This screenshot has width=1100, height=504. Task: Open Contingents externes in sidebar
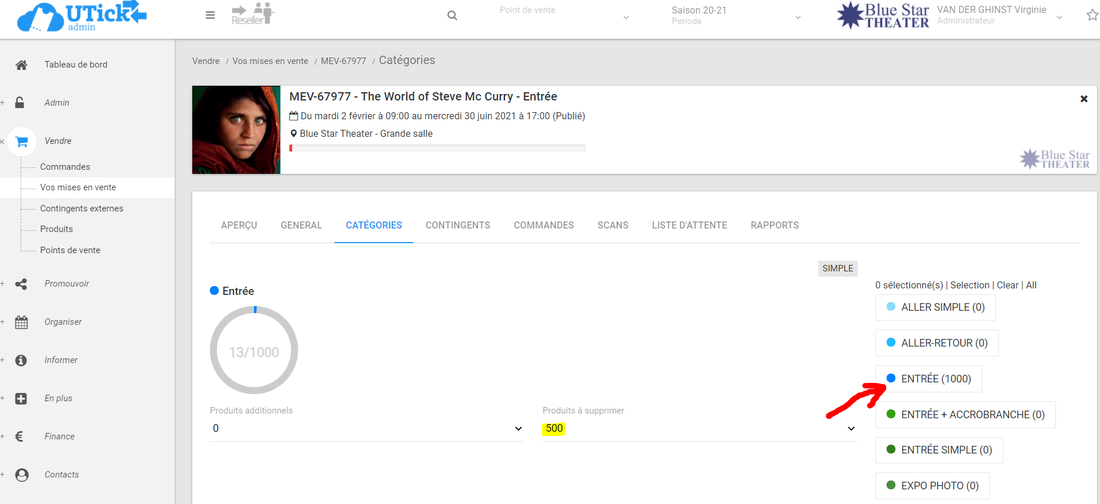81,209
